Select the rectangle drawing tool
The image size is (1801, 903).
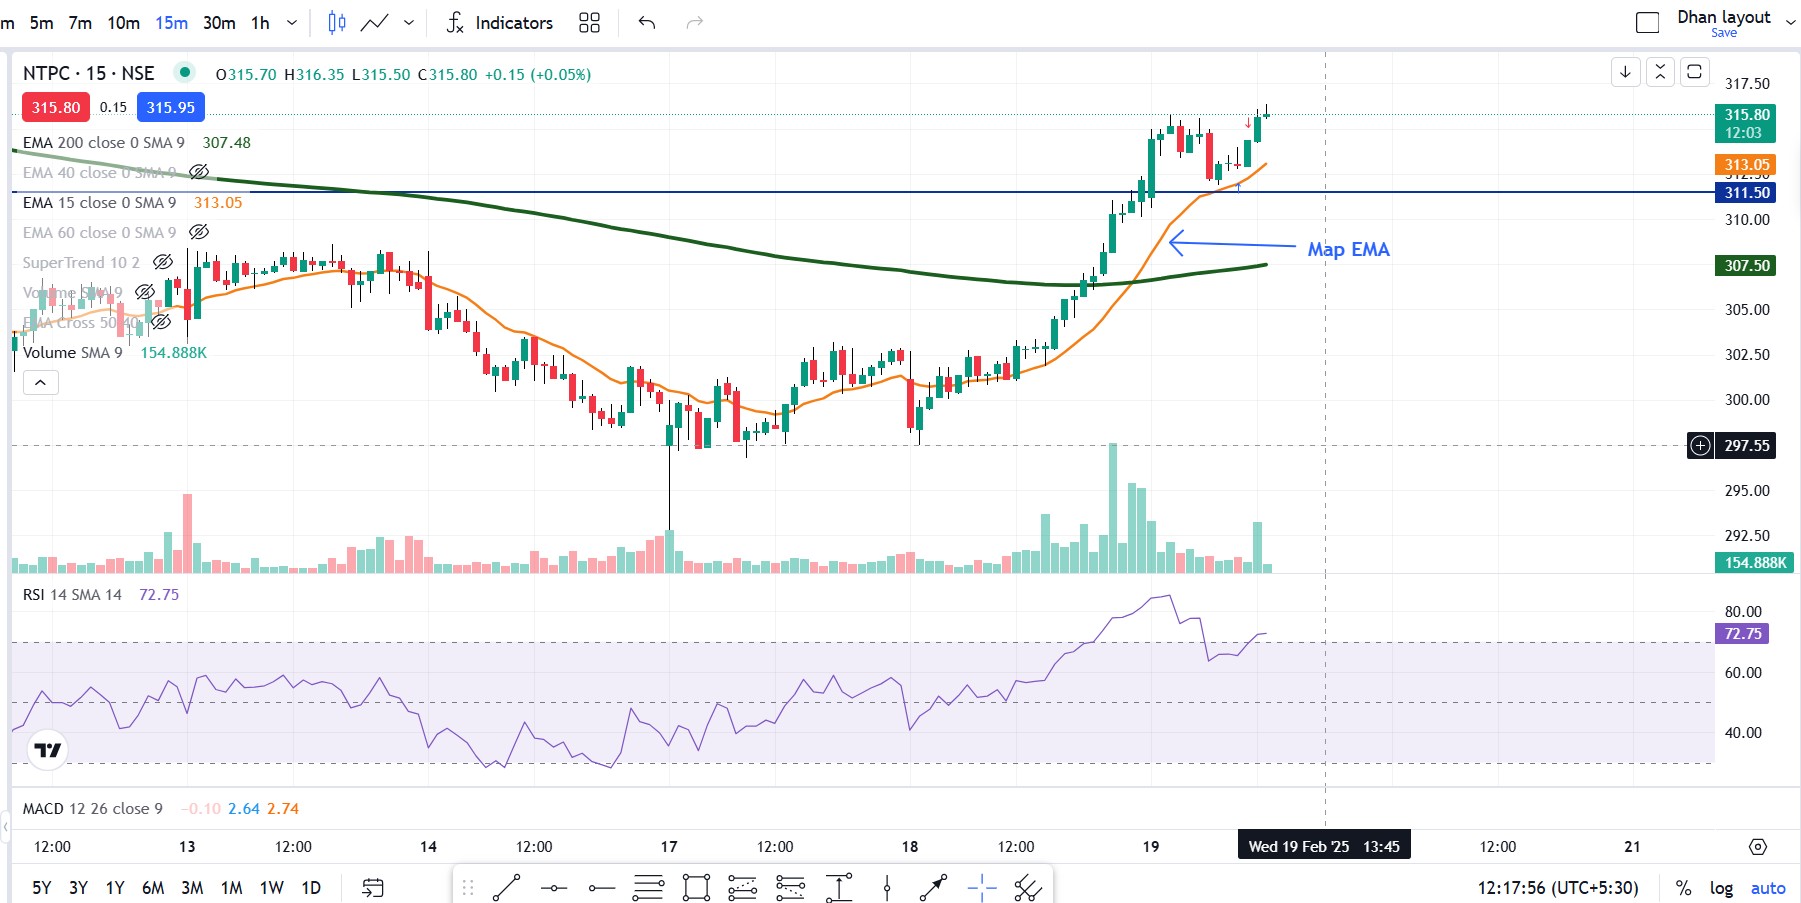(x=696, y=887)
